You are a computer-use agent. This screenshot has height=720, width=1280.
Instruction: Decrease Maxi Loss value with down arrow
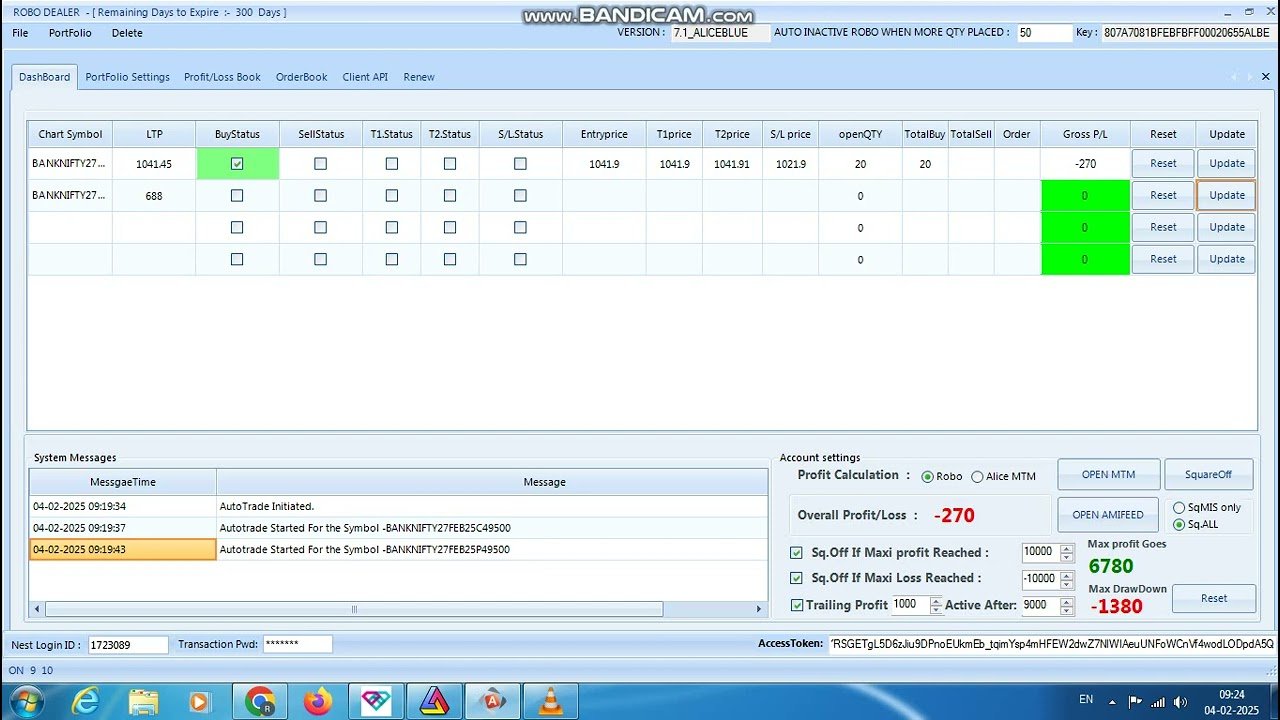(1066, 584)
